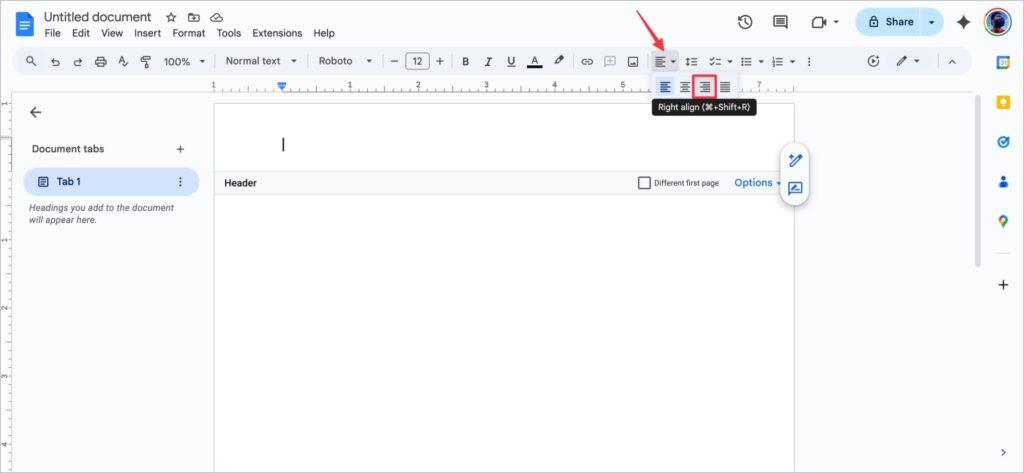Toggle underline formatting

click(511, 61)
